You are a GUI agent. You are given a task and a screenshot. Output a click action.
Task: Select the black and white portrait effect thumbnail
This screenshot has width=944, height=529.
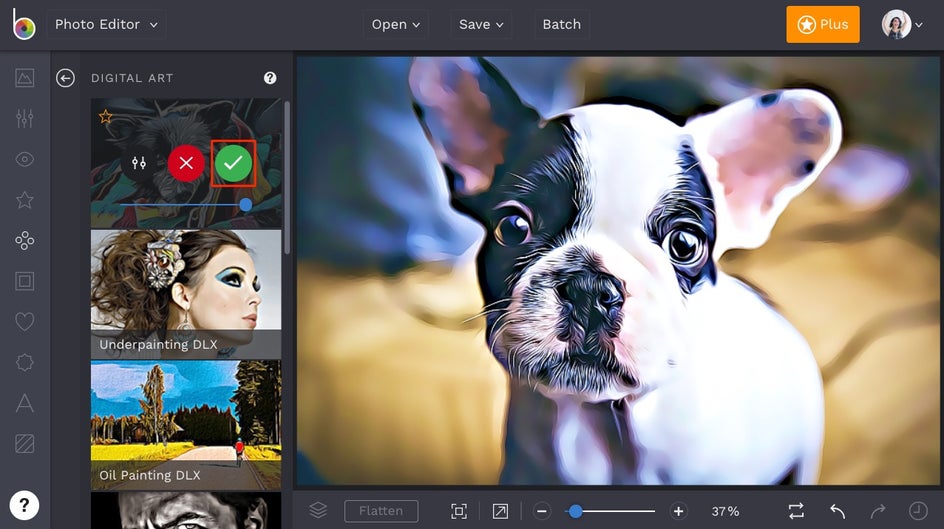(186, 510)
